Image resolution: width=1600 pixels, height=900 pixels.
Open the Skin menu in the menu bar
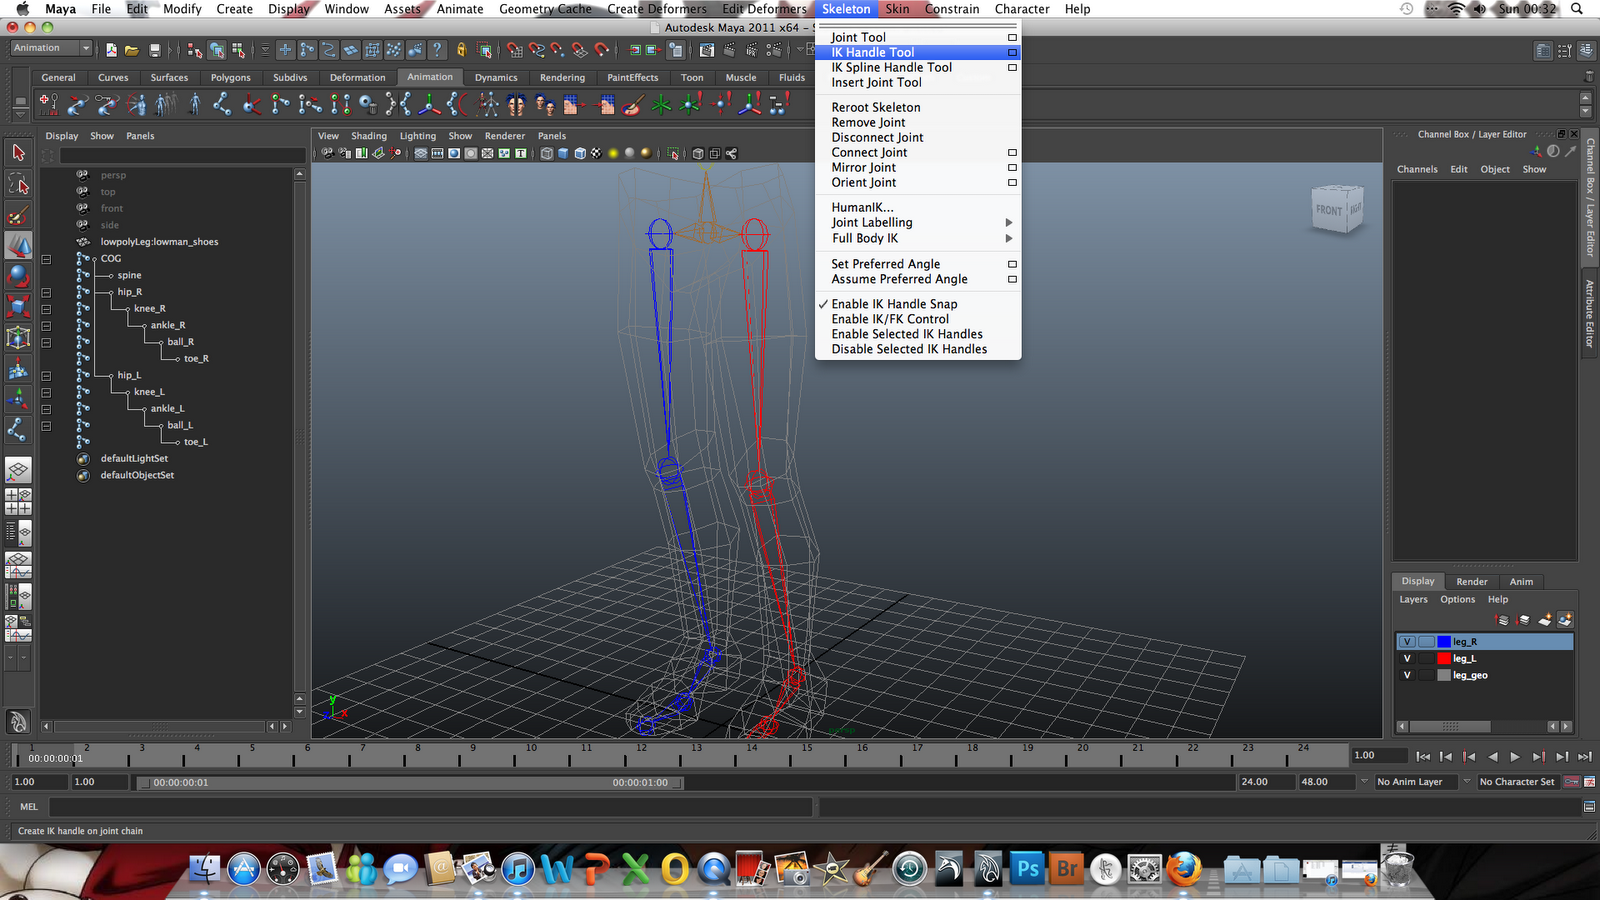point(896,9)
